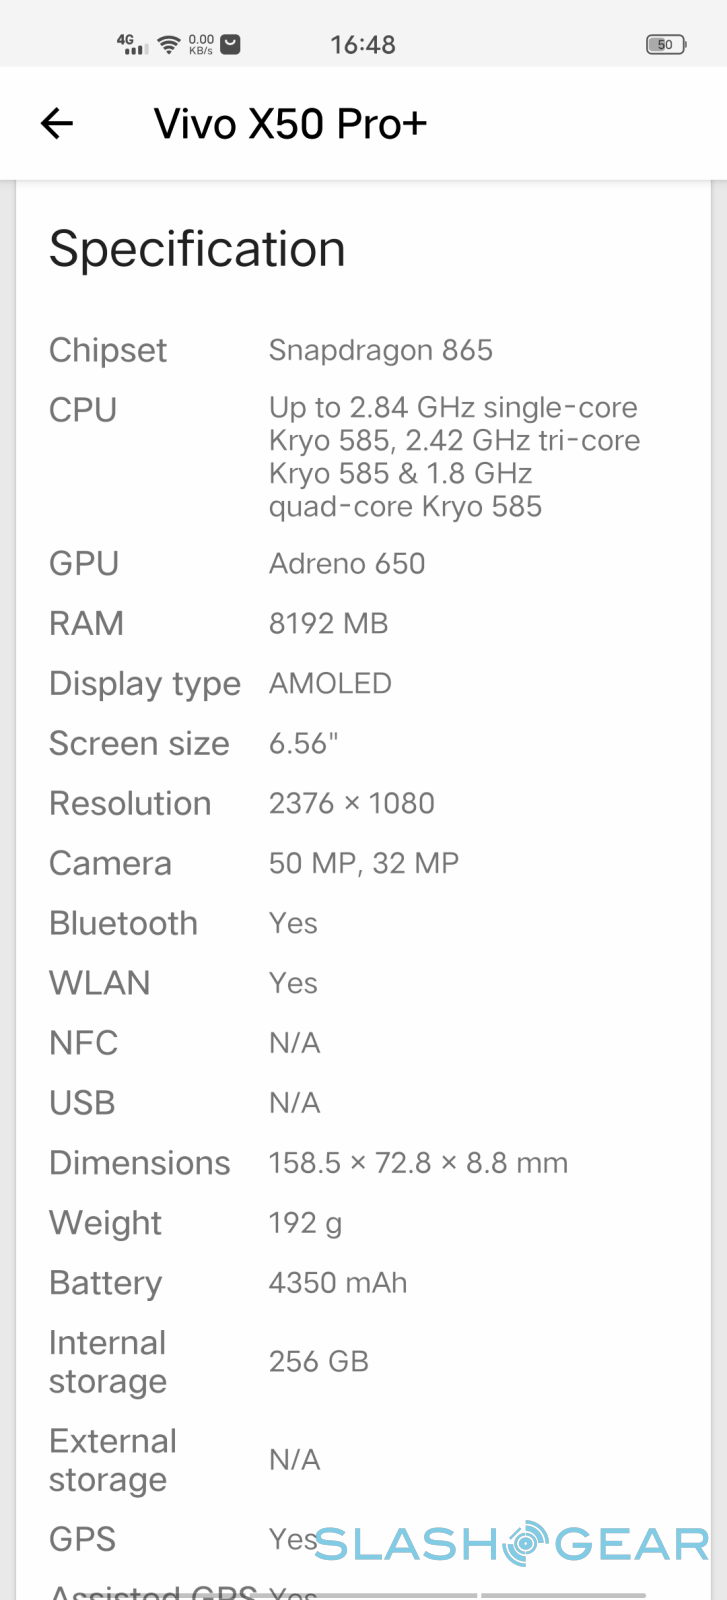727x1600 pixels.
Task: Click the Wi-Fi status icon
Action: tap(169, 44)
